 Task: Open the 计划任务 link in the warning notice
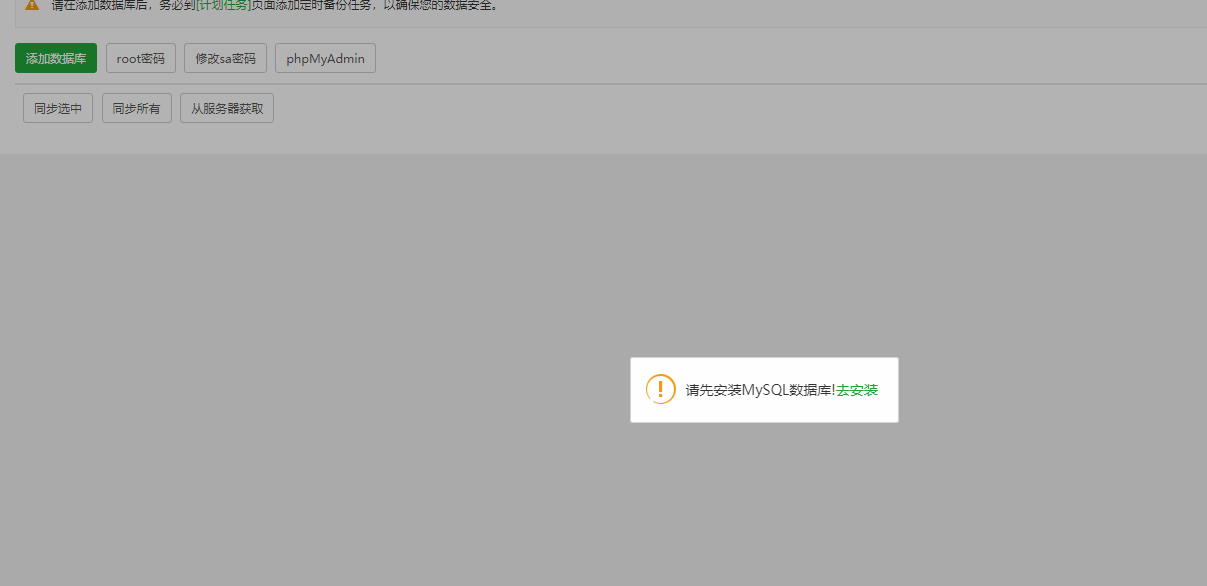coord(223,5)
